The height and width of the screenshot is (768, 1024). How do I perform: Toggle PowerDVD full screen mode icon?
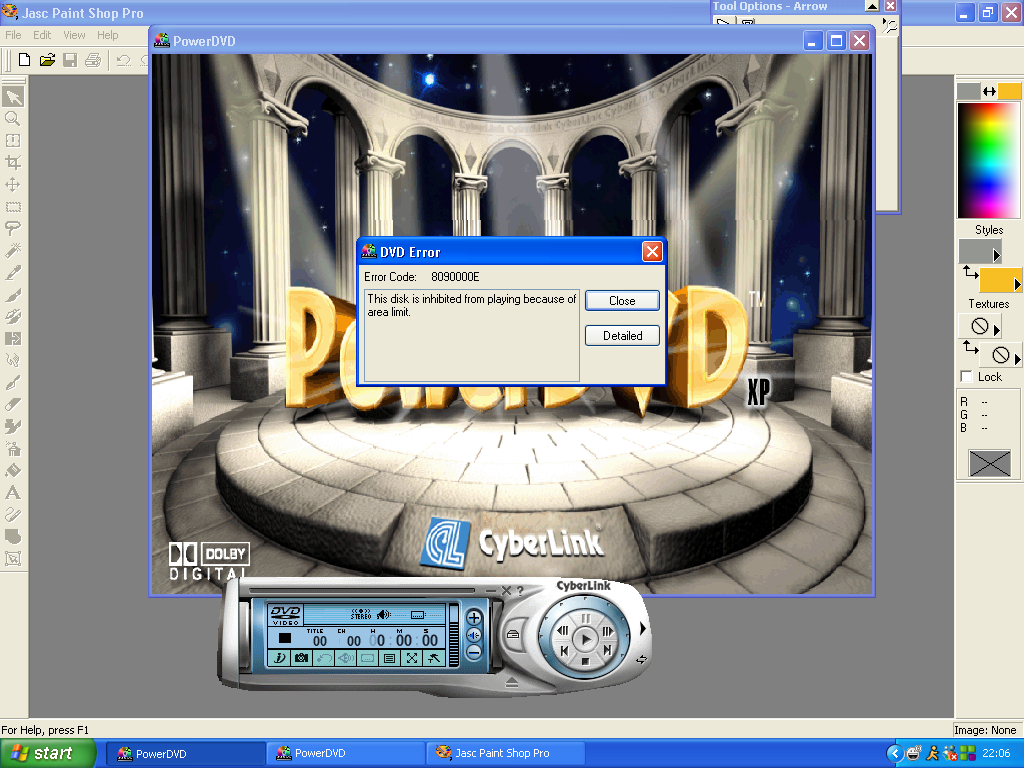411,658
